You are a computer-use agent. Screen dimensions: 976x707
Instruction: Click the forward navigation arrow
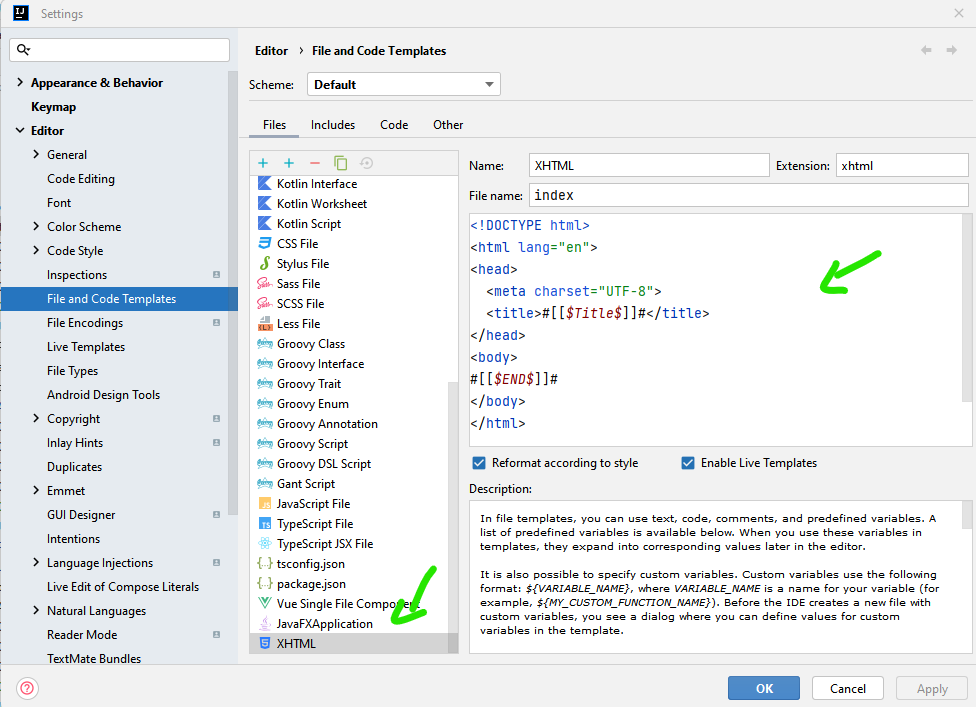point(952,50)
